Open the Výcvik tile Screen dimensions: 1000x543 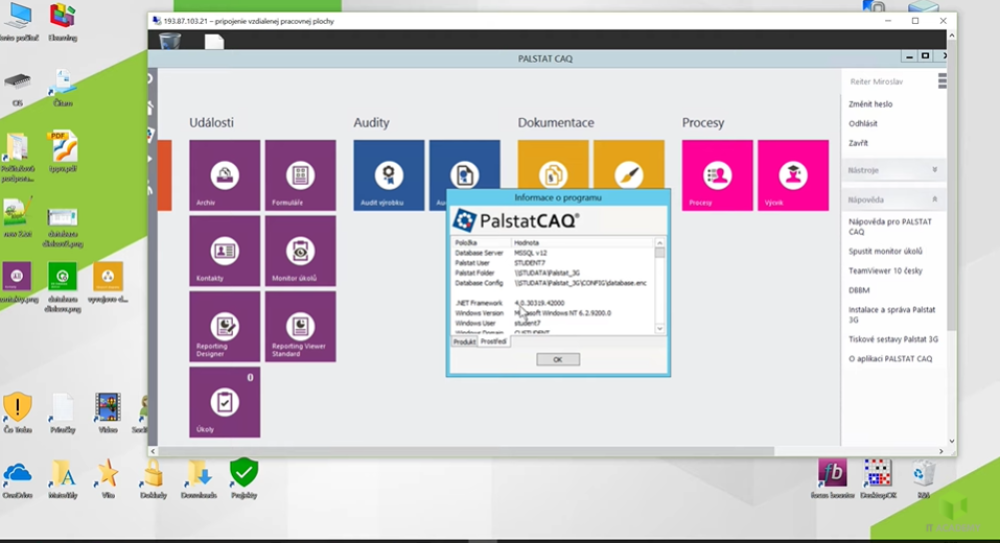pos(793,175)
